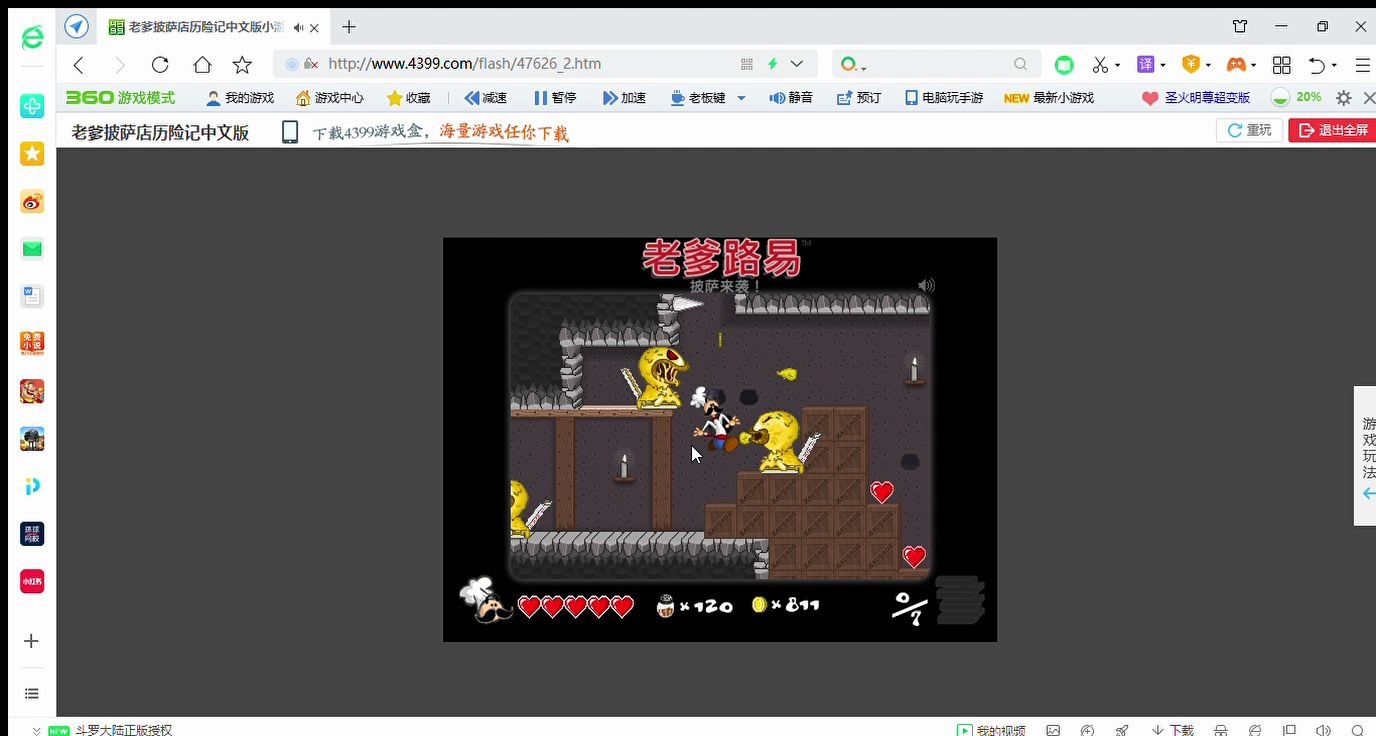Open the green square extension icon
The image size is (1376, 736).
point(1064,65)
